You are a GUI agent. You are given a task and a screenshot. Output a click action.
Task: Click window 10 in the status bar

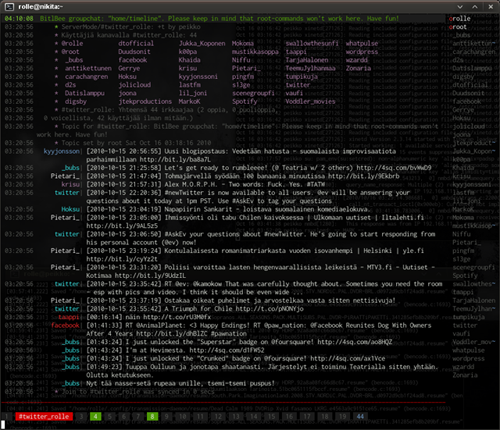183,416
